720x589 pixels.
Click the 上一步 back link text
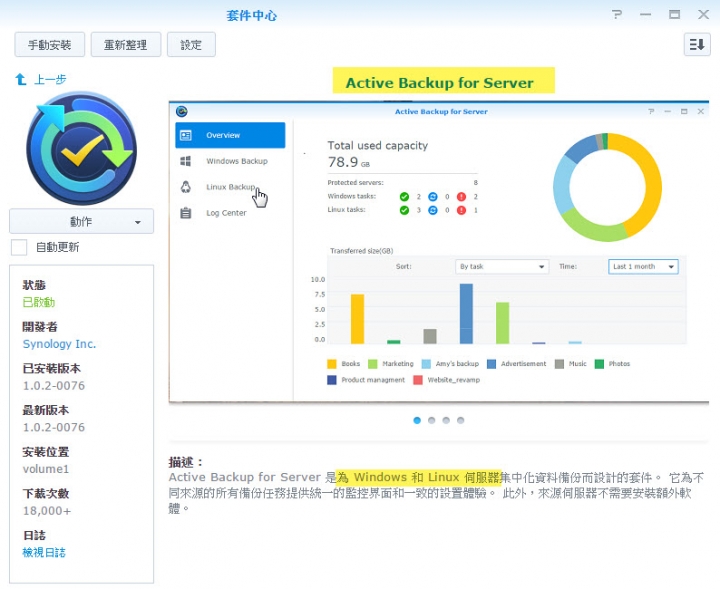[x=50, y=79]
